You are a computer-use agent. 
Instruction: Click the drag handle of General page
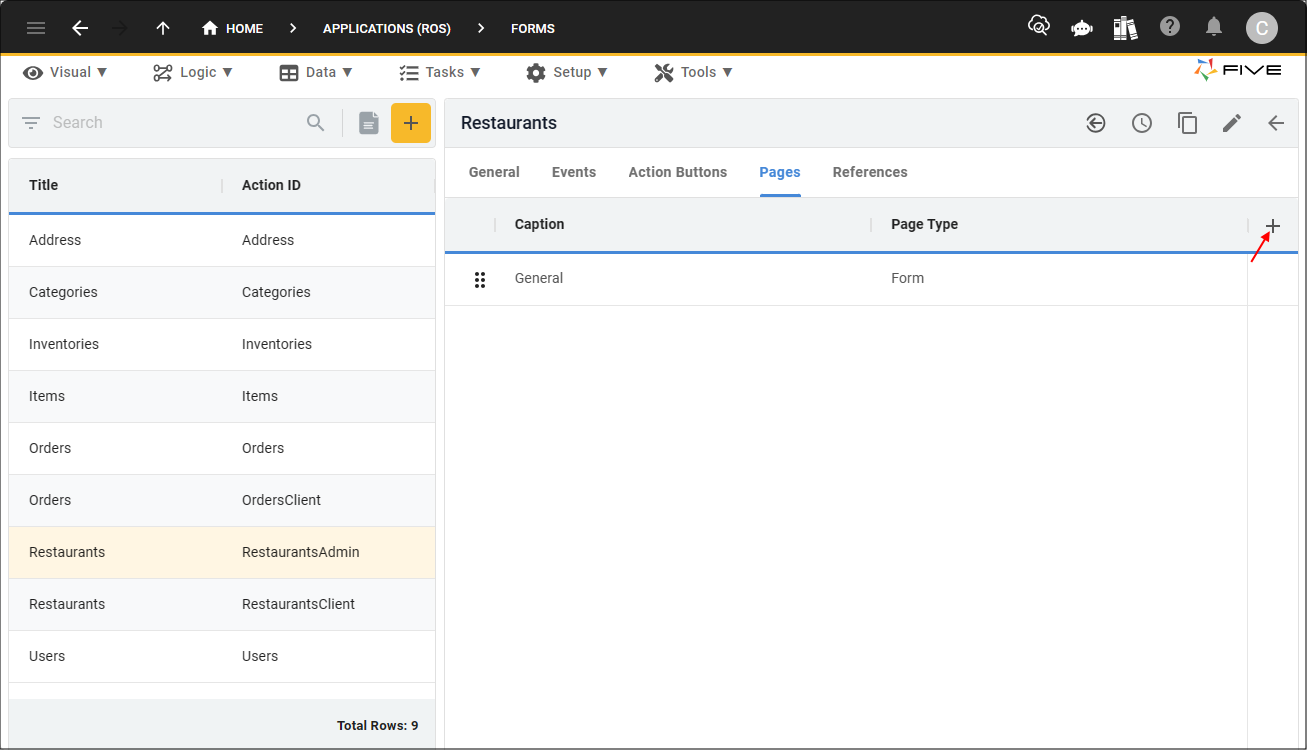pos(480,280)
